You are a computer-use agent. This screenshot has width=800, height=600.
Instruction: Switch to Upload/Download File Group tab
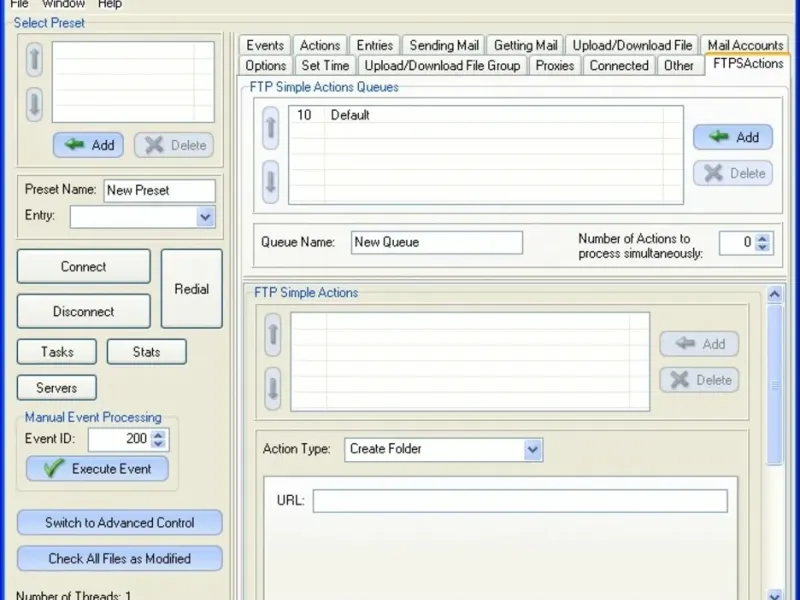click(x=442, y=65)
